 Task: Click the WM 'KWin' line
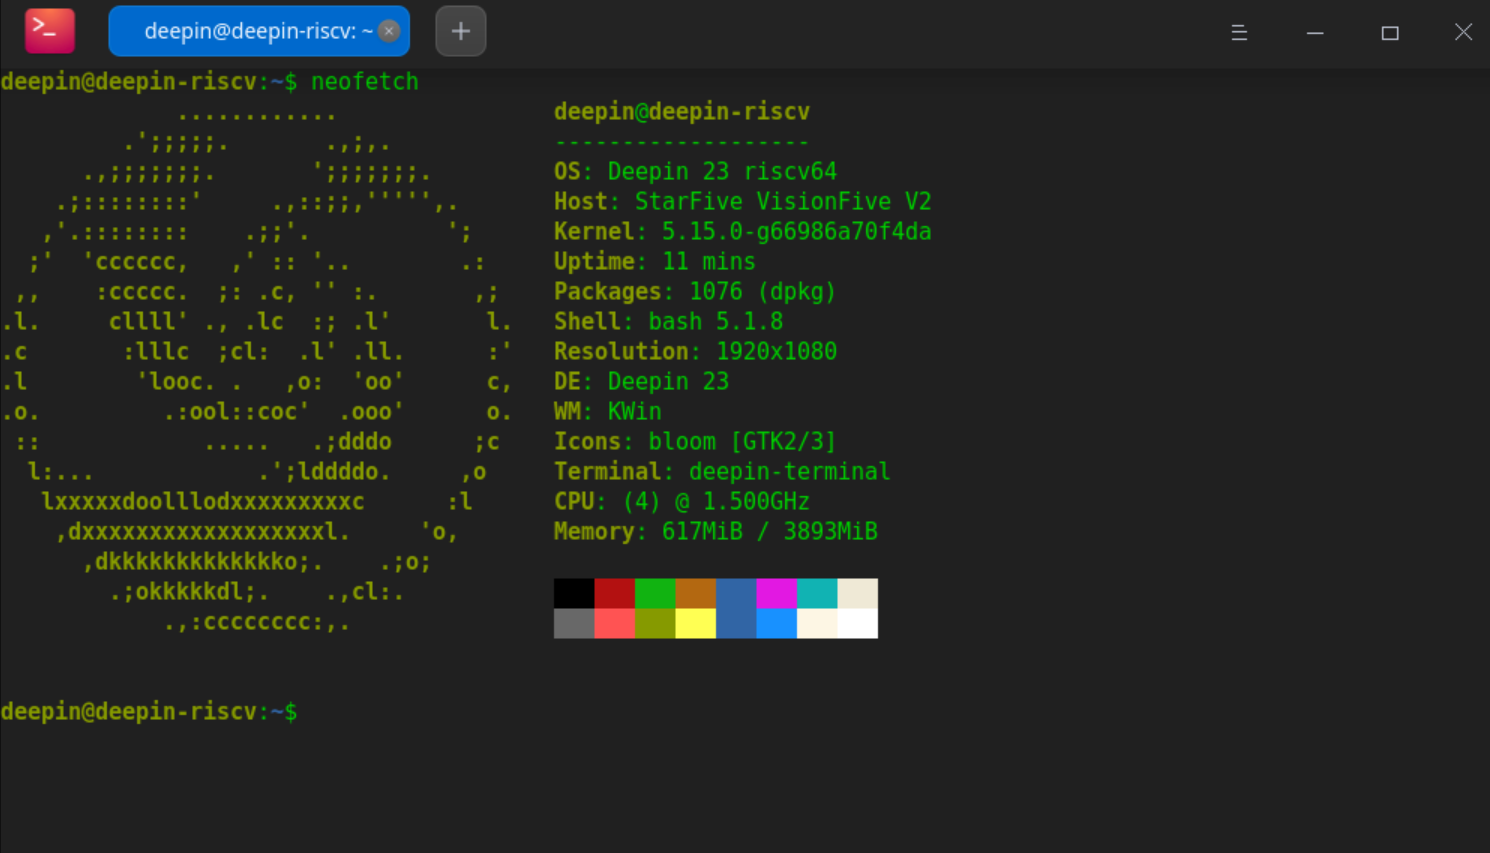(608, 412)
